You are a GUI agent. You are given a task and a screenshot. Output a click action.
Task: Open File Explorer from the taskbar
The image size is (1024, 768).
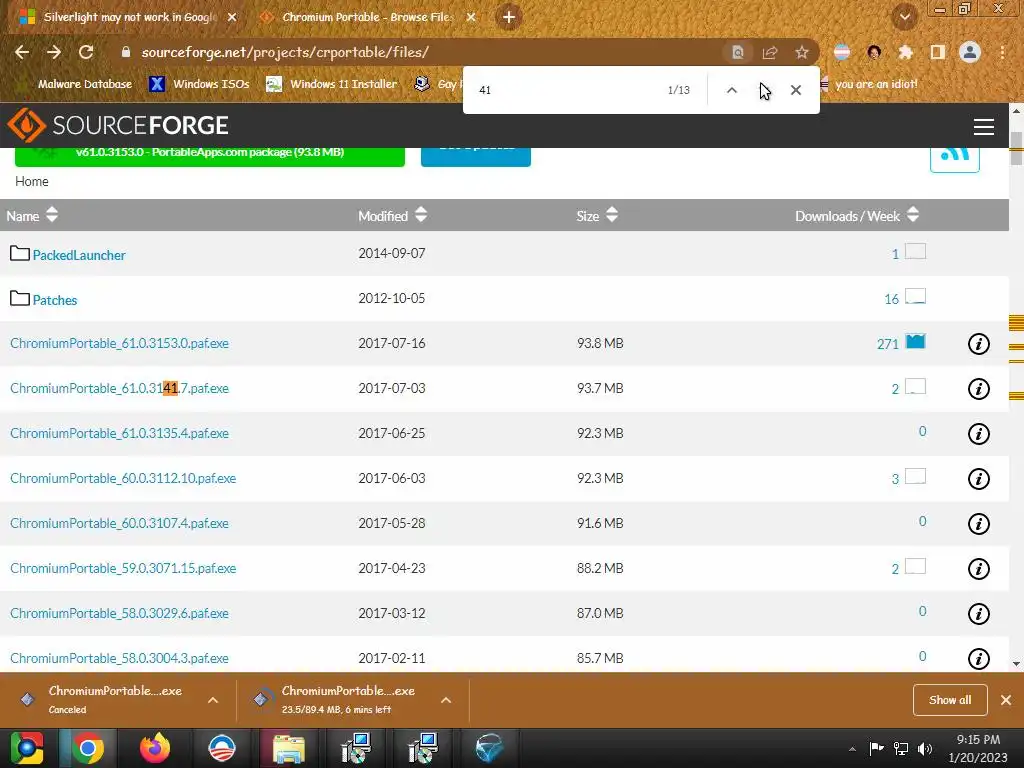[x=288, y=748]
